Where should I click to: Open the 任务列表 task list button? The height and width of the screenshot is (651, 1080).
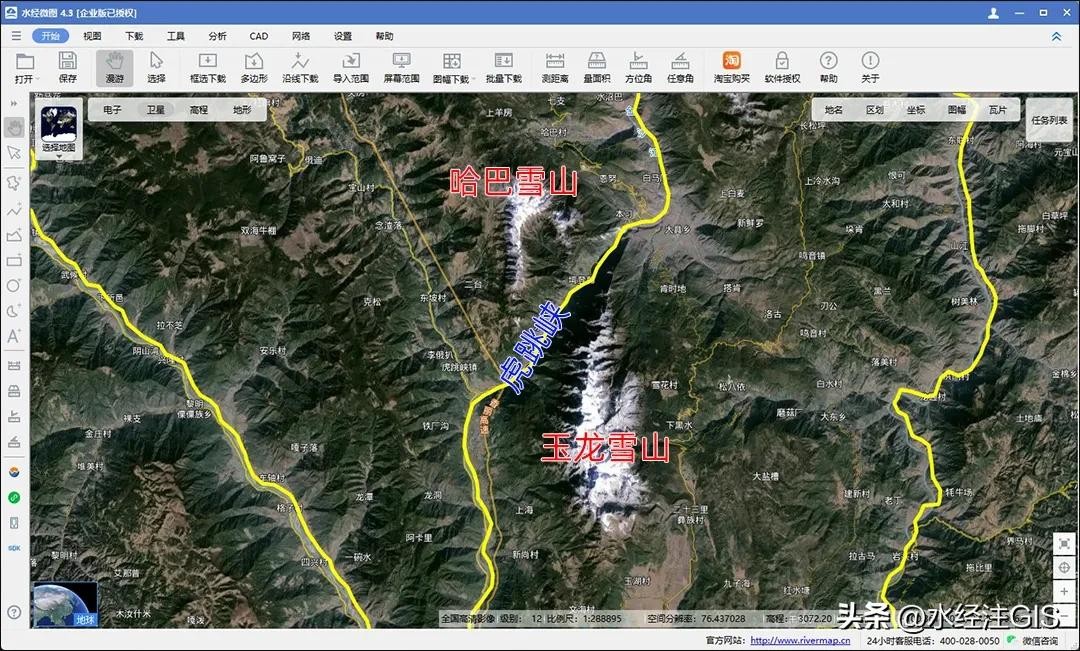[1049, 120]
